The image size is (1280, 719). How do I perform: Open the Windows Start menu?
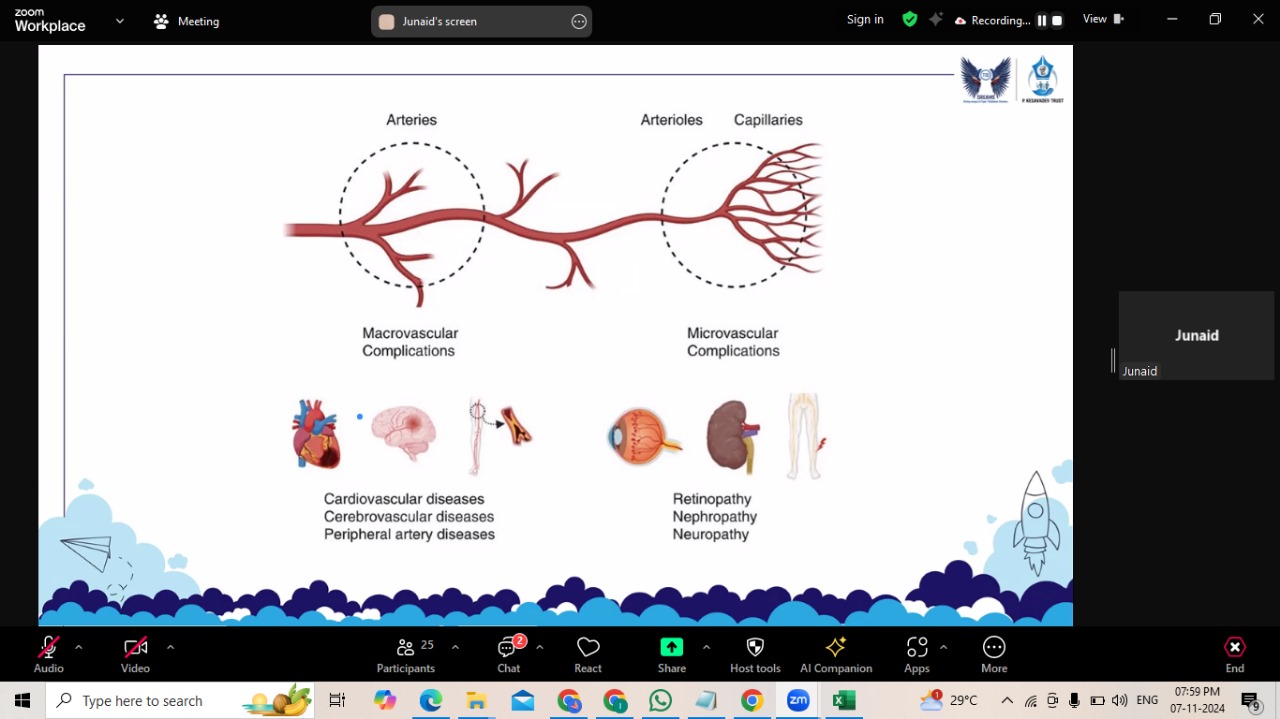(22, 700)
